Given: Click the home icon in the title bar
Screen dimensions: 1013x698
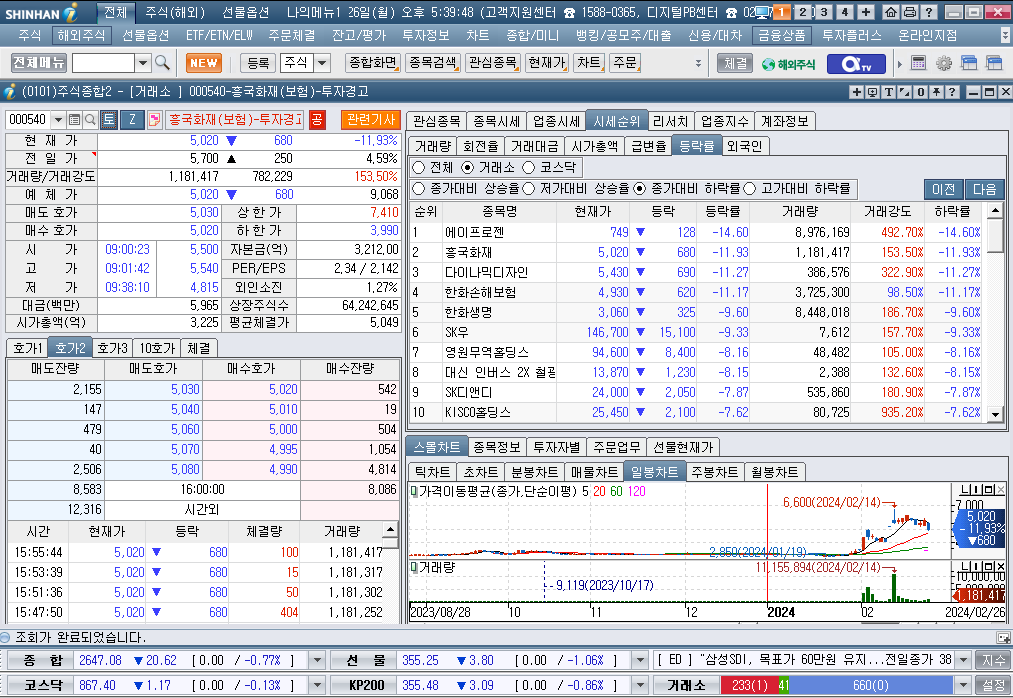Looking at the screenshot, I should click(890, 12).
